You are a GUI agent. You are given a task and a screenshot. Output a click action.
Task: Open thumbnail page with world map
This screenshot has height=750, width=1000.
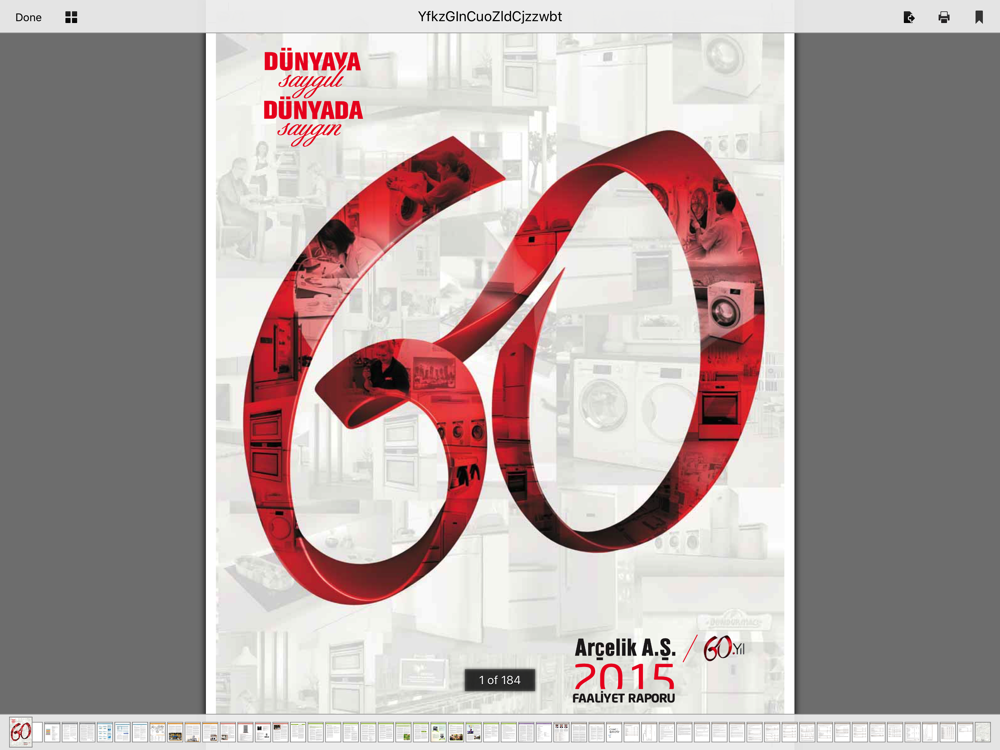158,732
